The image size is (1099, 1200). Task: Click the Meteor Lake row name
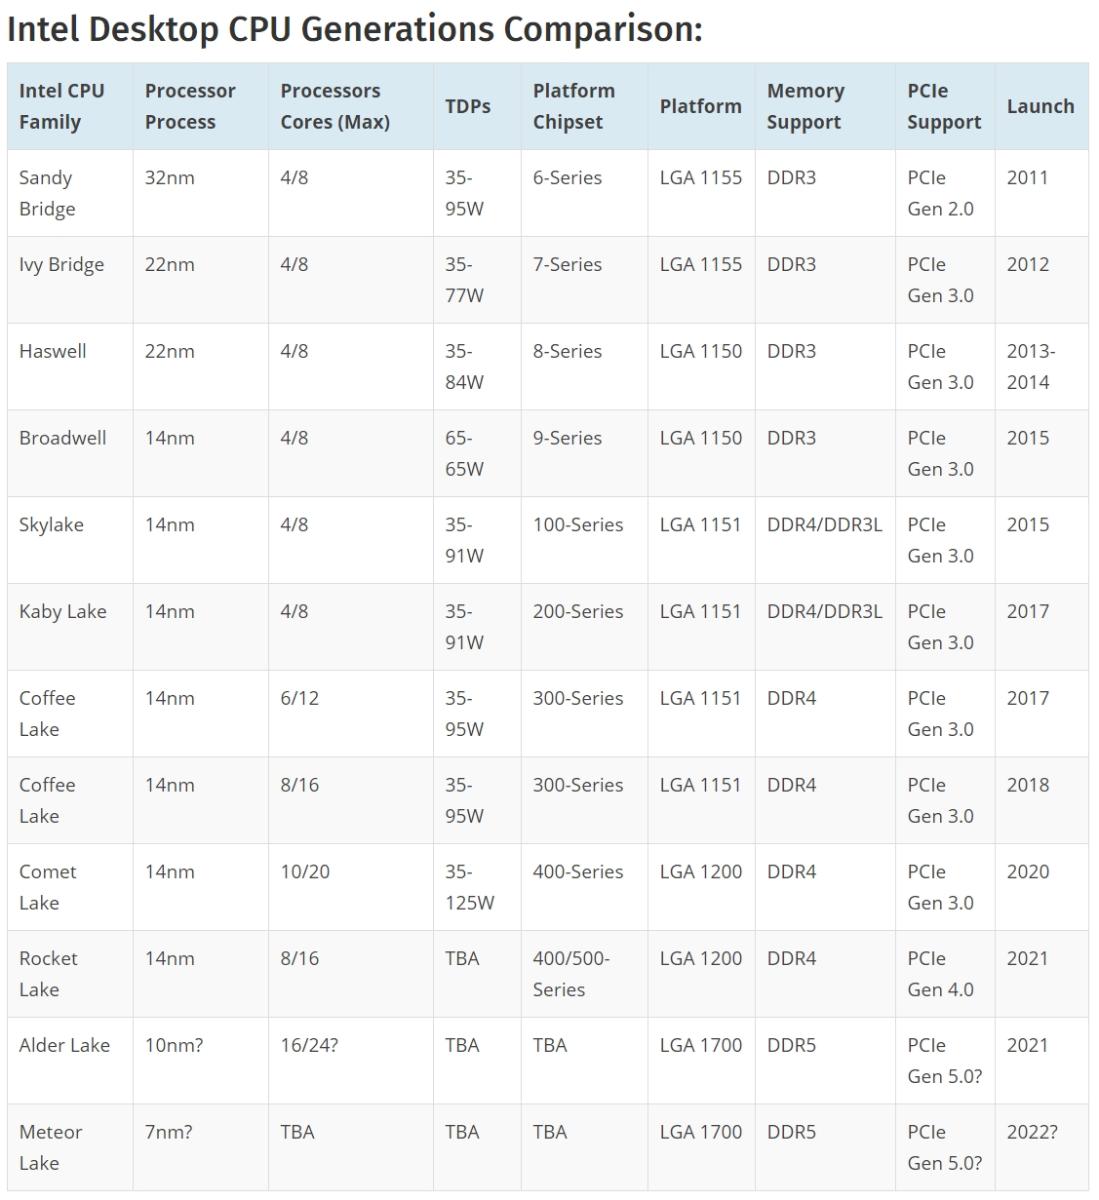pos(51,1148)
